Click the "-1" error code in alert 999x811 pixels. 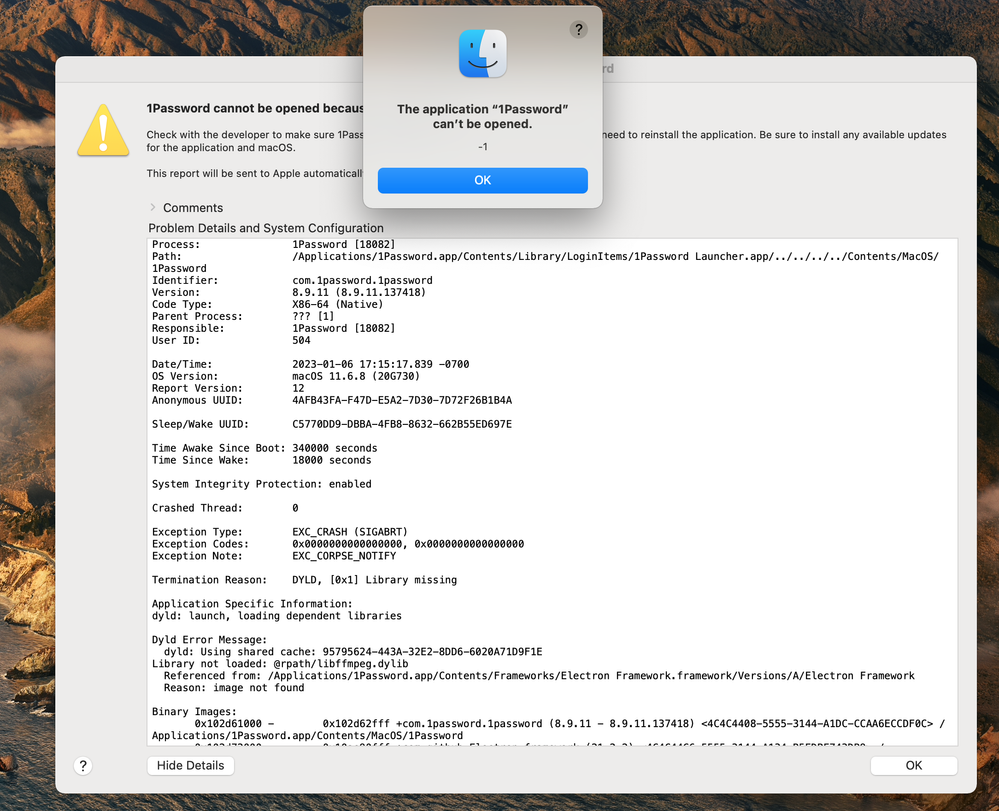click(482, 147)
